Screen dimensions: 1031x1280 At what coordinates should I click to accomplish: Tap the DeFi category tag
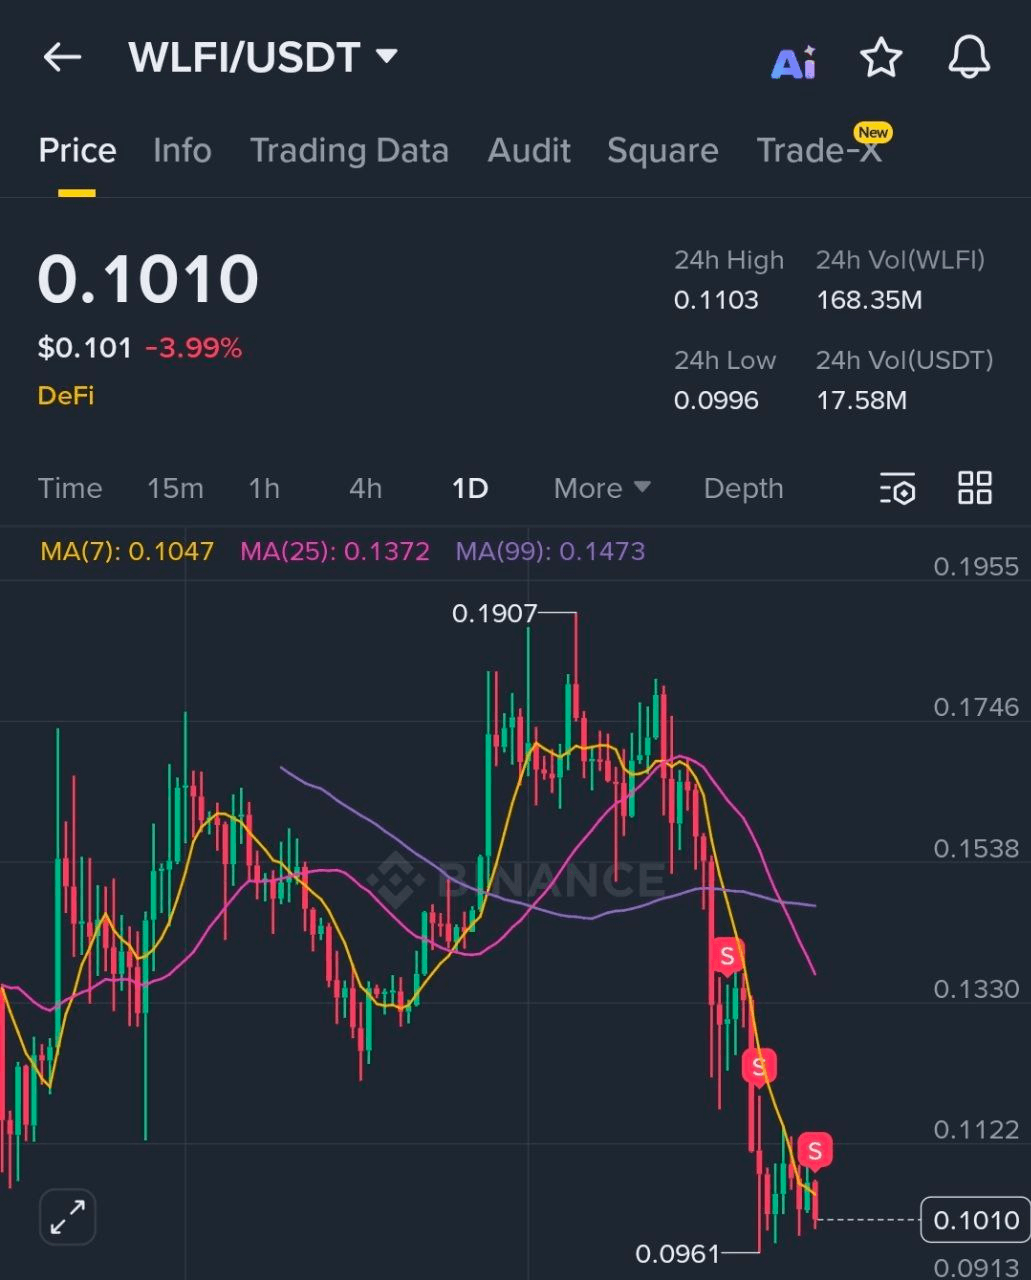(66, 396)
